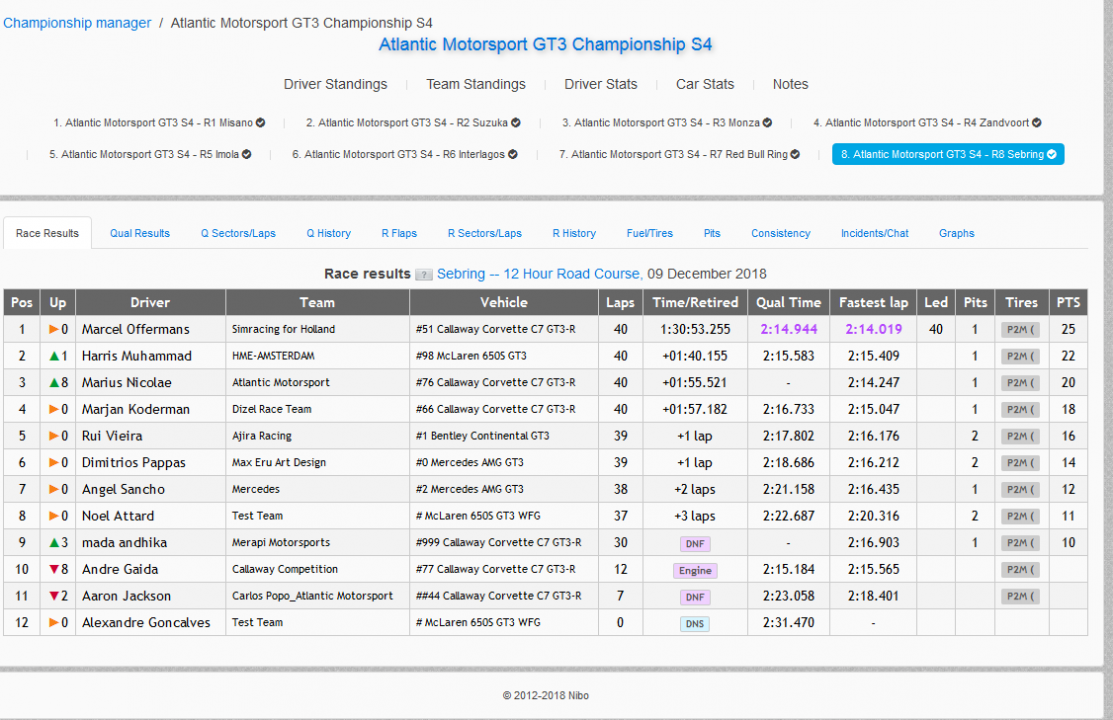This screenshot has width=1113, height=720.
Task: Open Driver Standings page
Action: coord(335,84)
